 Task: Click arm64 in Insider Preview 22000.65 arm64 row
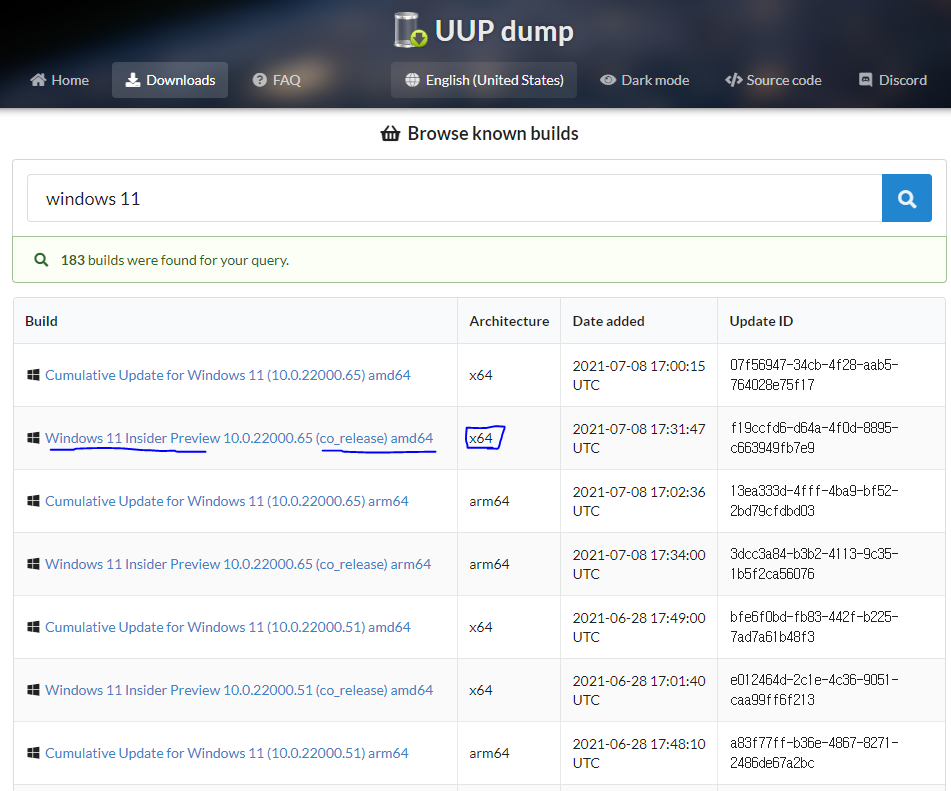click(x=489, y=565)
